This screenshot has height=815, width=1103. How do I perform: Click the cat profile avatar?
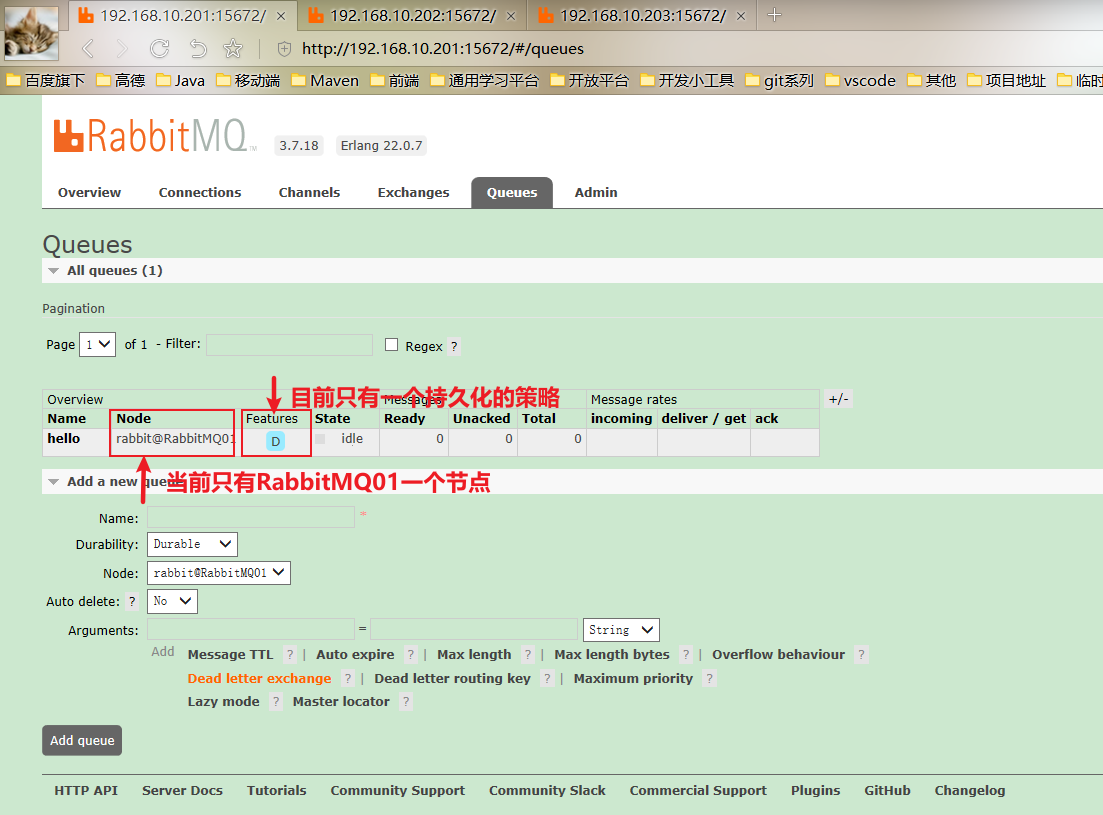(x=31, y=33)
